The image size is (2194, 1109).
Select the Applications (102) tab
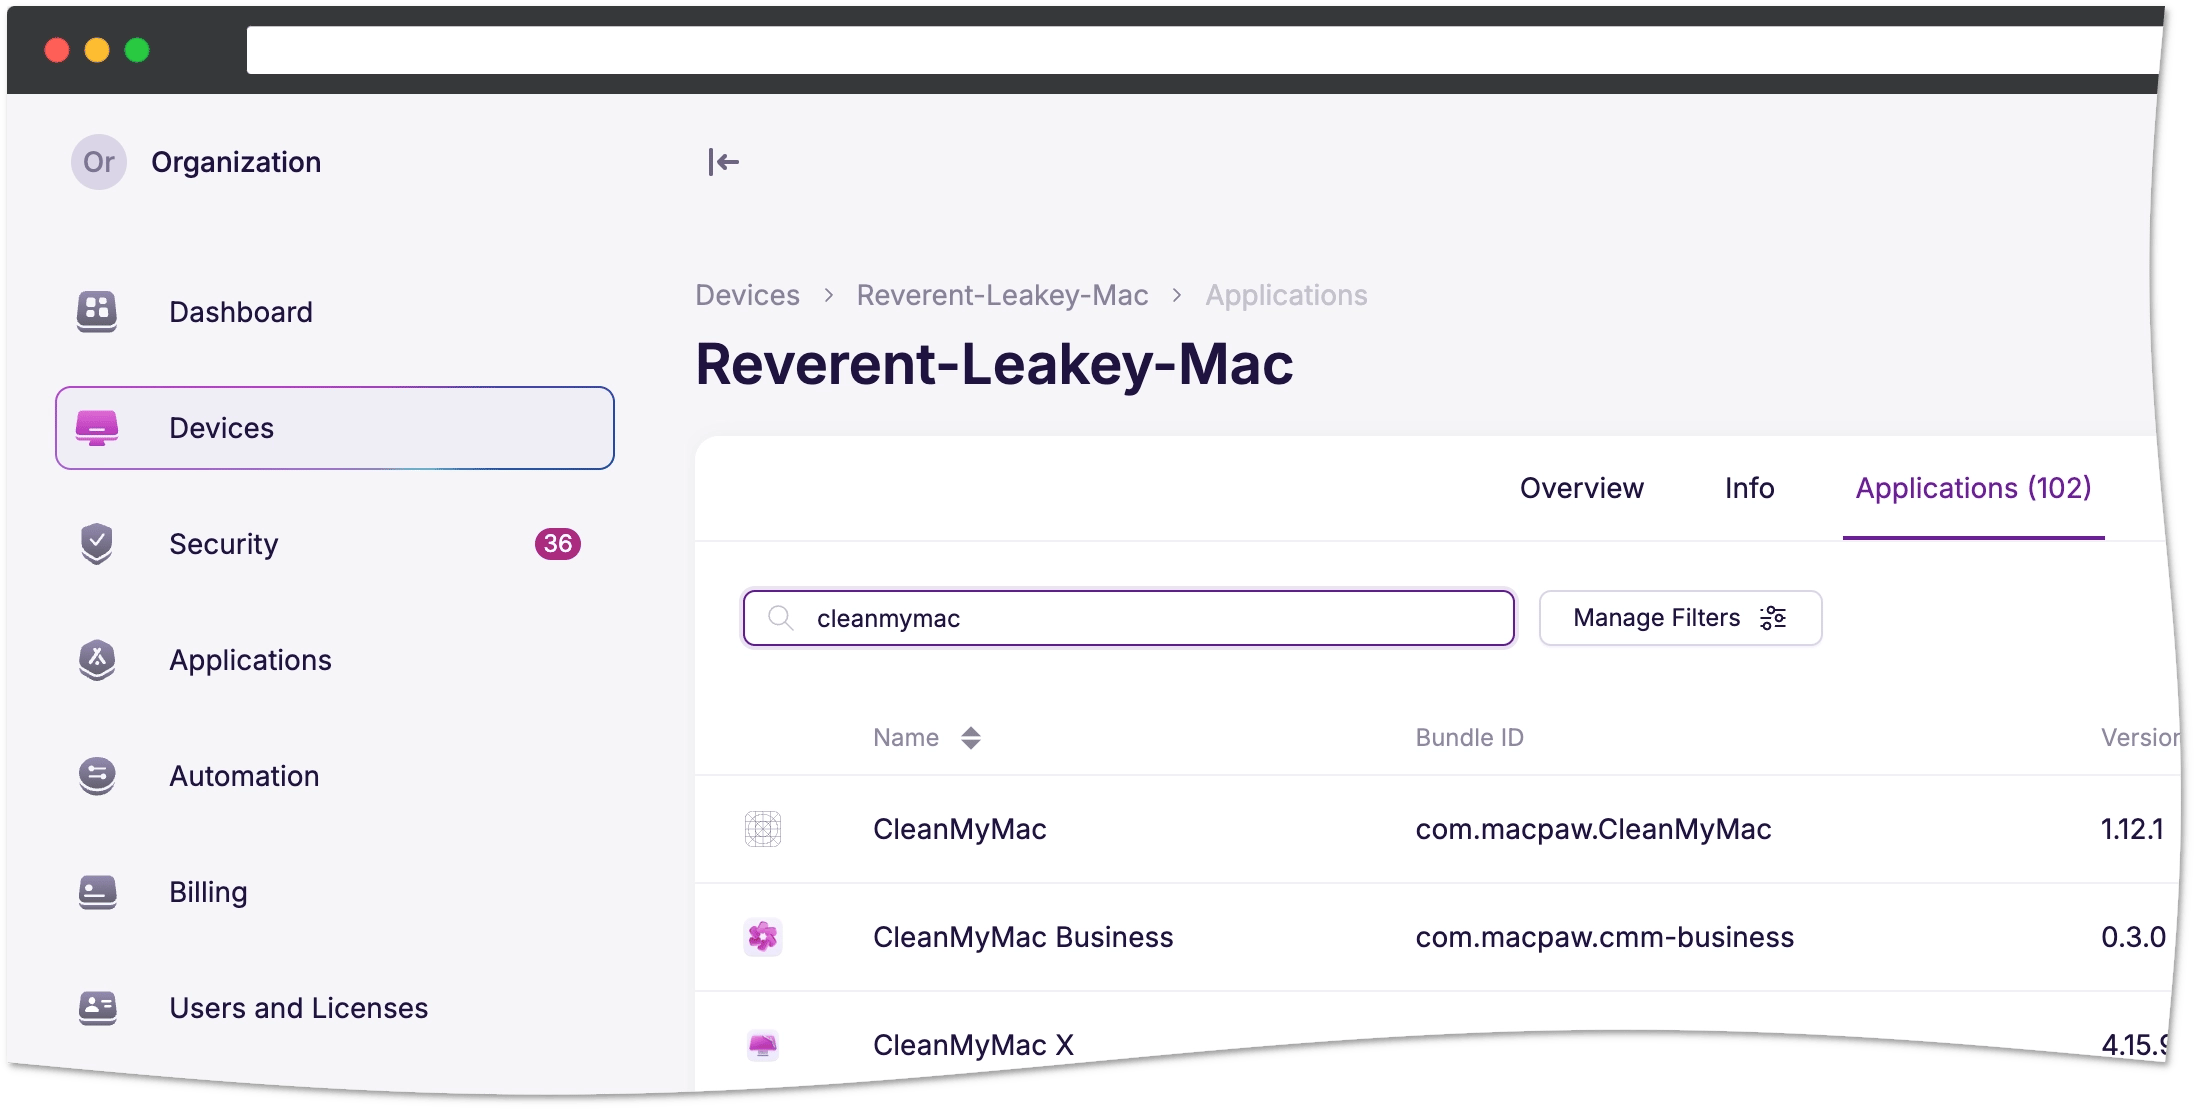1973,488
